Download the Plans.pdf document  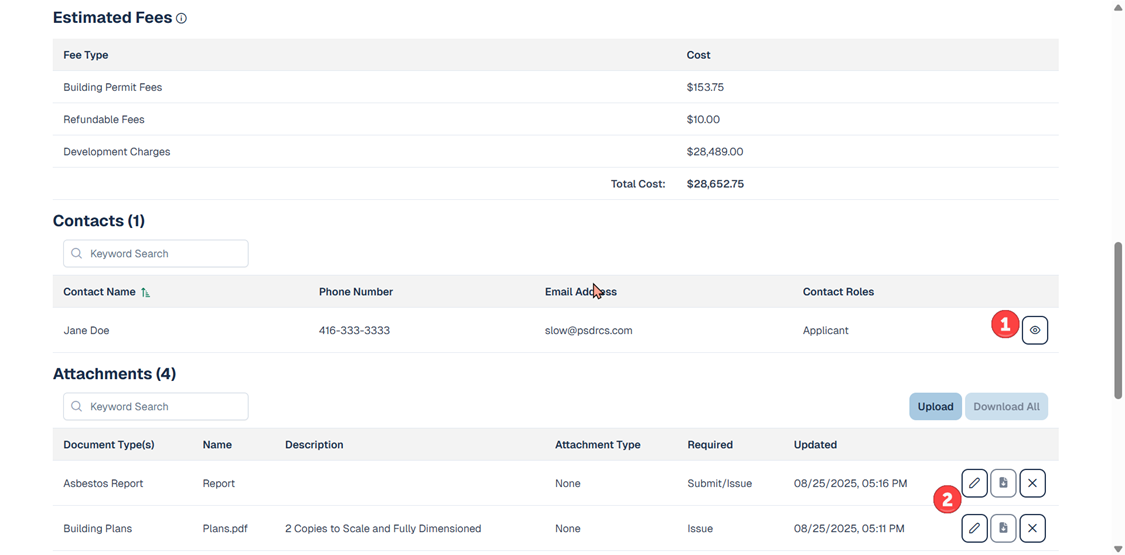point(1003,528)
